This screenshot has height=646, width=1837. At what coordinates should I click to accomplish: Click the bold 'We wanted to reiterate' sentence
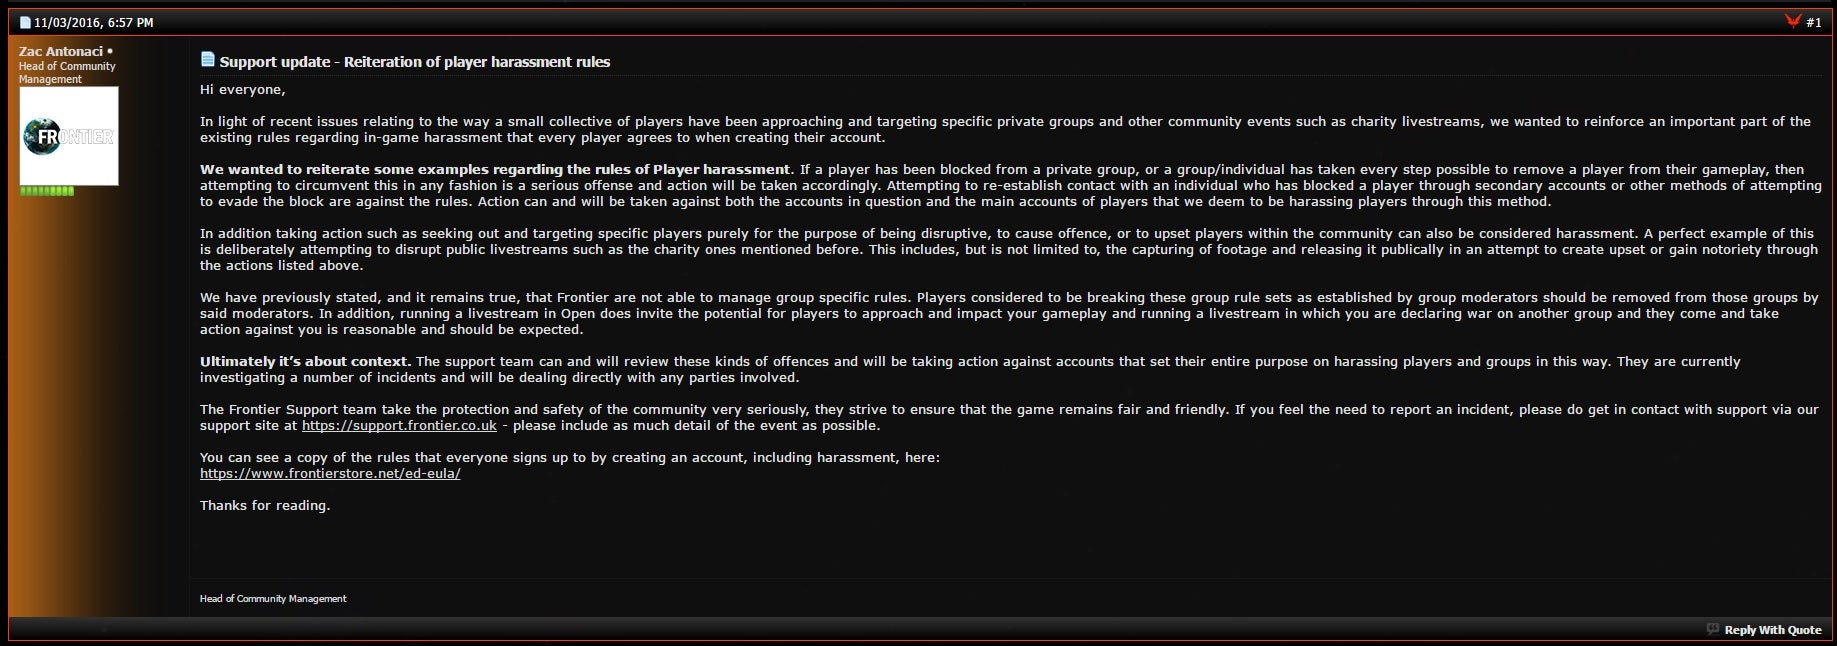click(x=494, y=169)
